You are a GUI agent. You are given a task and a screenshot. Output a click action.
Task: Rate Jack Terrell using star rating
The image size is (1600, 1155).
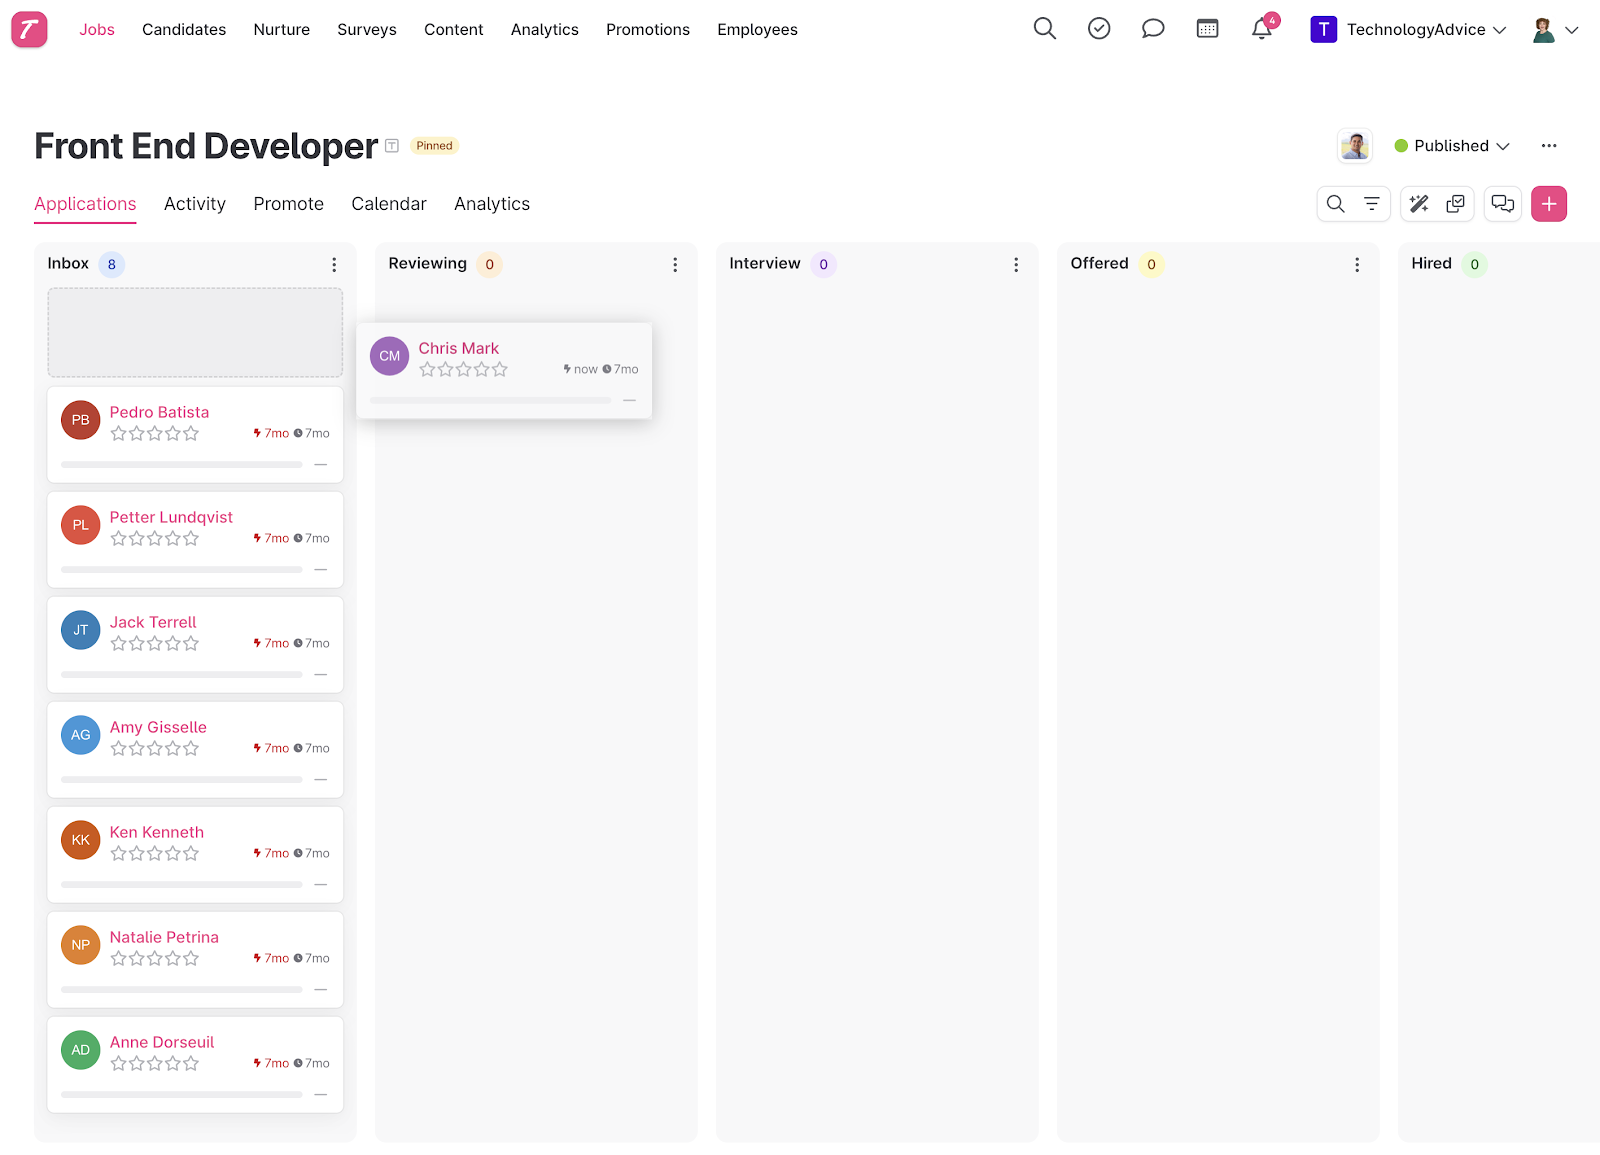(x=155, y=643)
